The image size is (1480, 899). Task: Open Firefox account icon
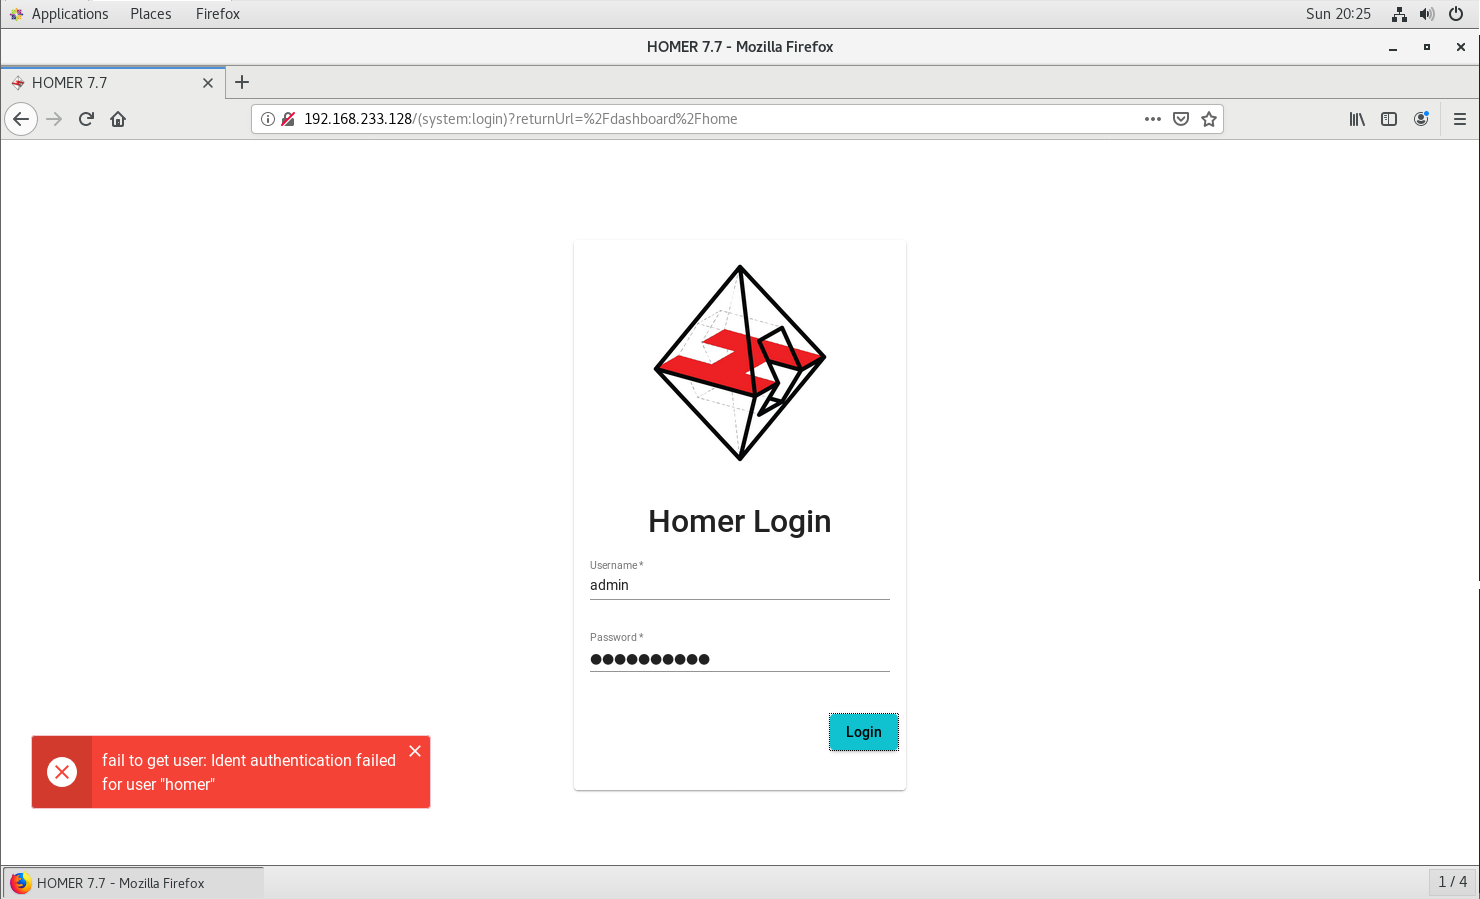(x=1421, y=119)
